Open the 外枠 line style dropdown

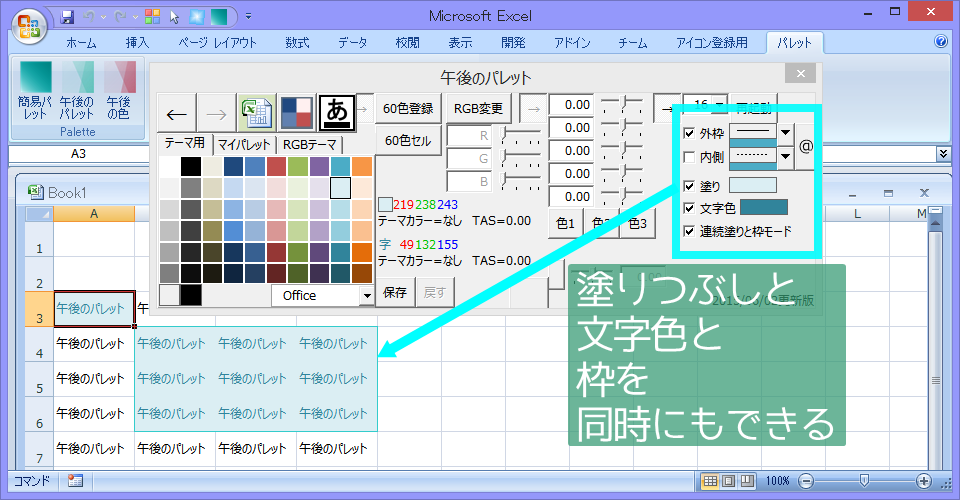click(x=785, y=132)
